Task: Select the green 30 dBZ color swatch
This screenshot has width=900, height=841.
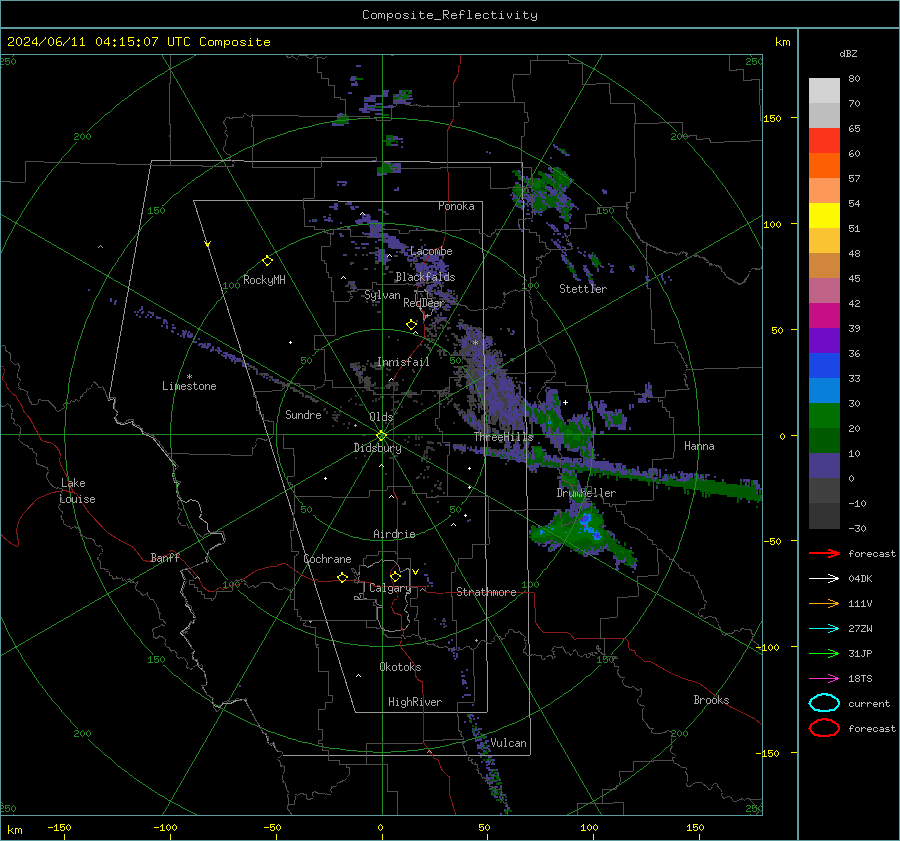Action: tap(824, 416)
